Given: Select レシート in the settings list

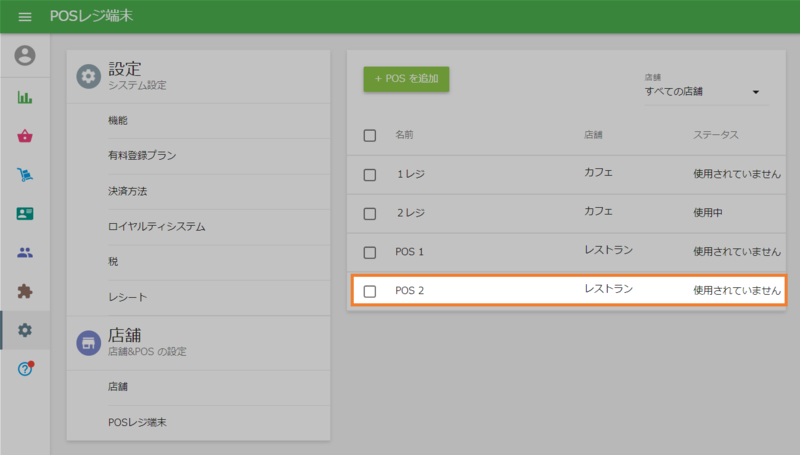Looking at the screenshot, I should pos(127,298).
